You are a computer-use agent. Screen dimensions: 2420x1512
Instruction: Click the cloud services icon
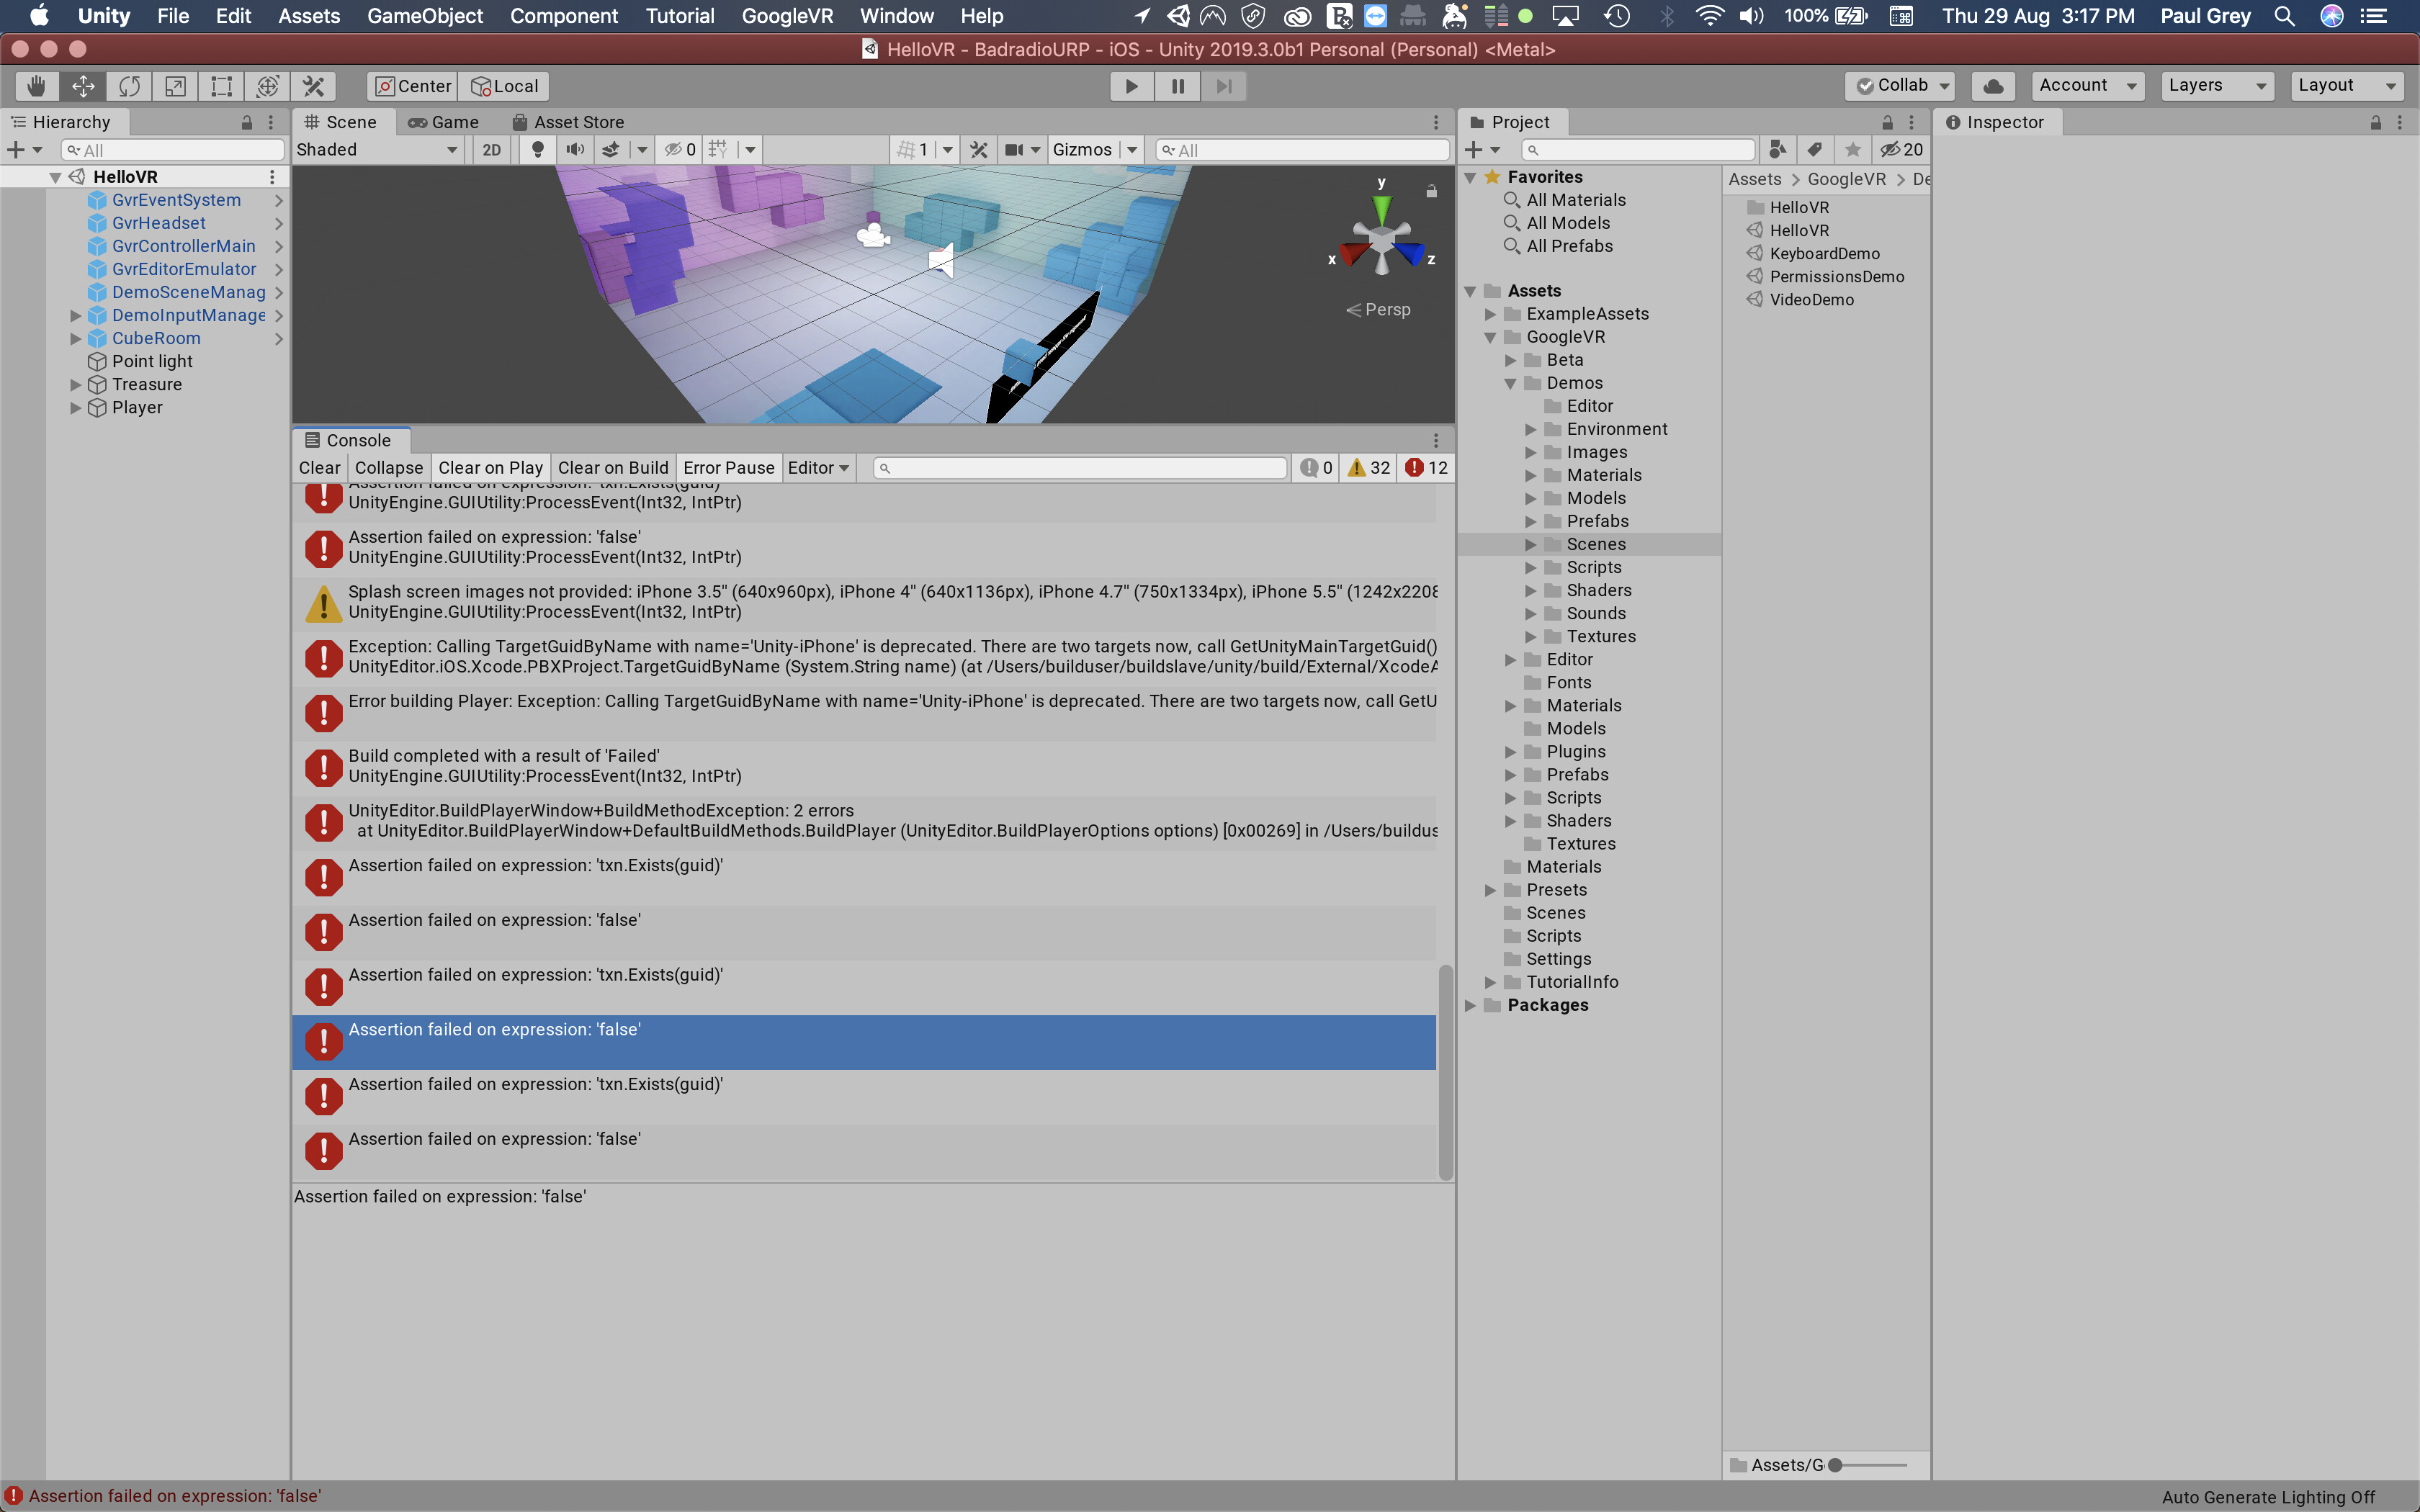(x=1992, y=86)
